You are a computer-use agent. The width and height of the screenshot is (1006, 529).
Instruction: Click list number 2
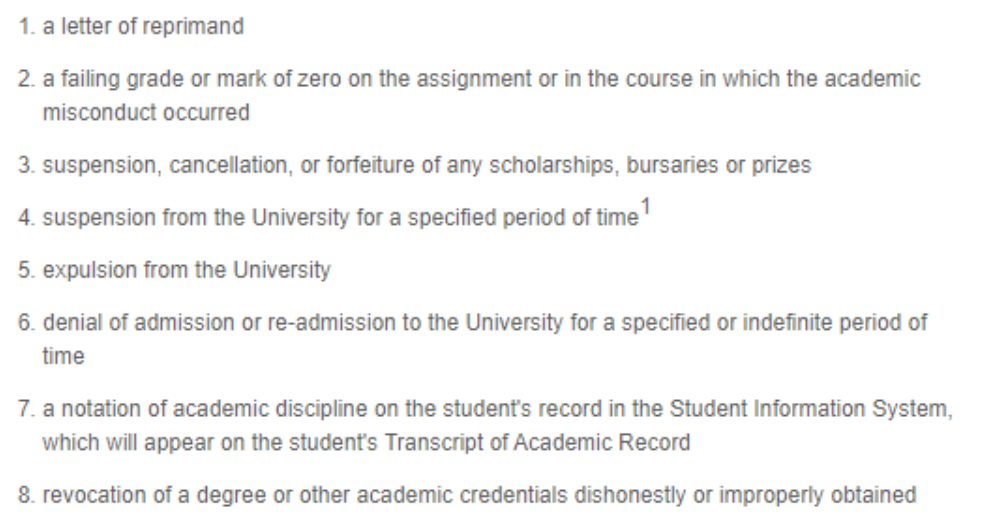click(x=25, y=79)
